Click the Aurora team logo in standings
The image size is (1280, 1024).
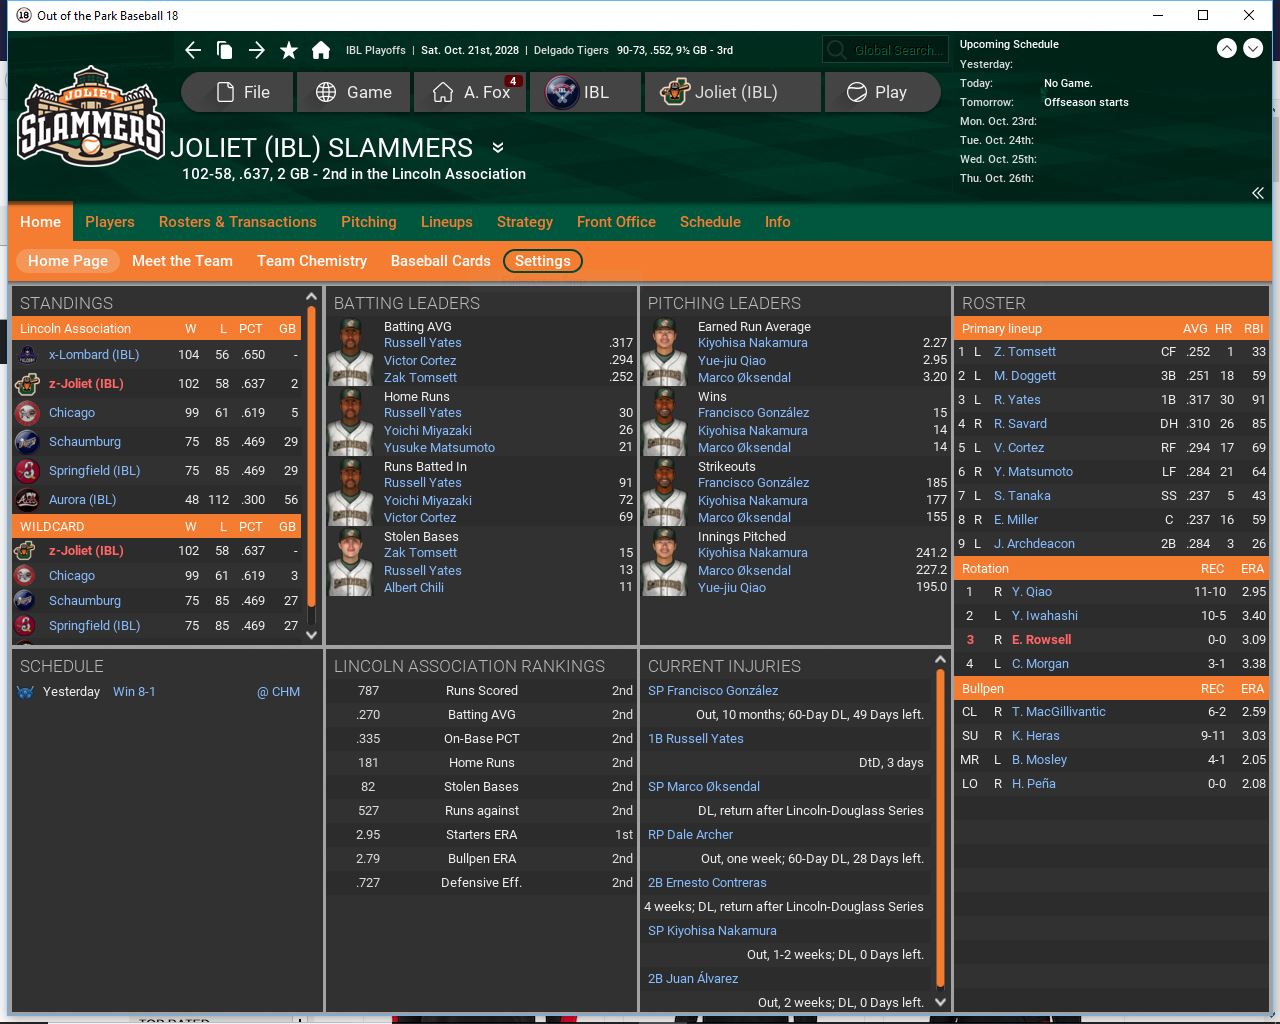click(28, 500)
